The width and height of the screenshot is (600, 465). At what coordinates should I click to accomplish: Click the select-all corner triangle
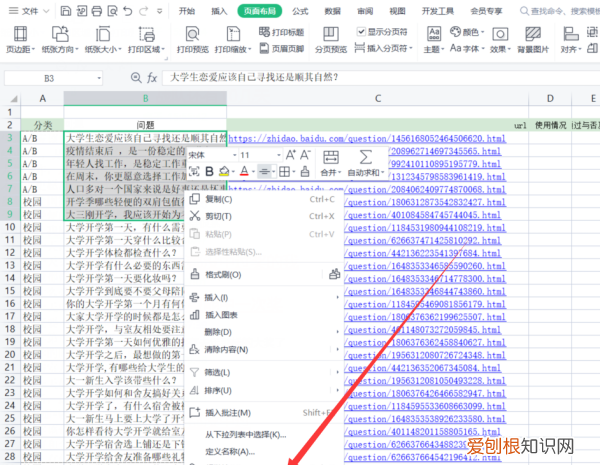[14, 99]
